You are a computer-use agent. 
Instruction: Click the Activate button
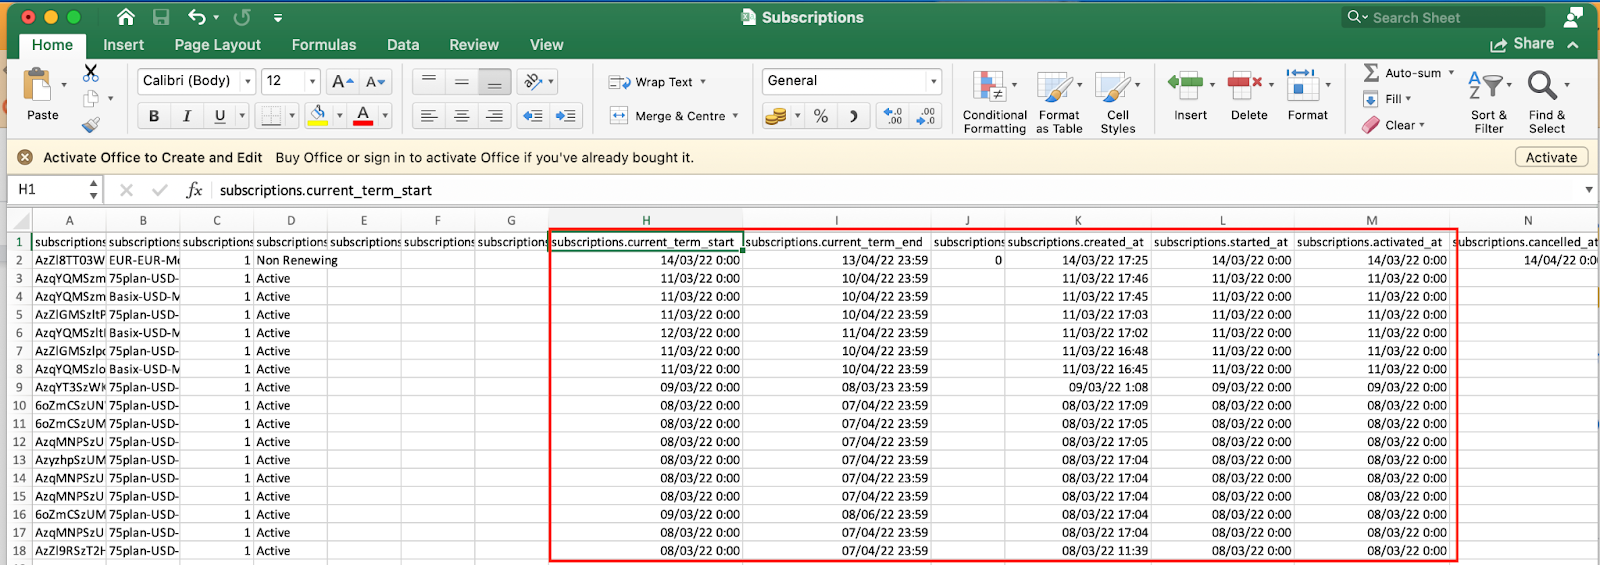(1551, 157)
